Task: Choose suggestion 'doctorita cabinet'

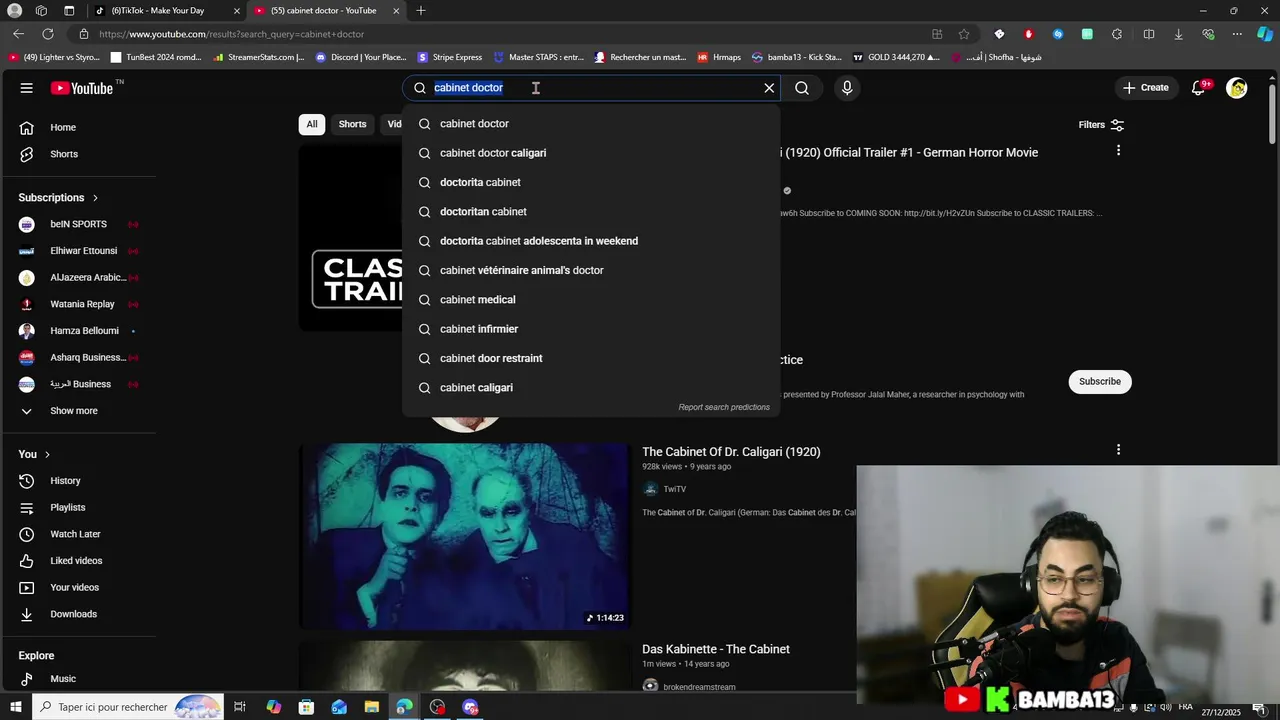Action: click(x=590, y=182)
